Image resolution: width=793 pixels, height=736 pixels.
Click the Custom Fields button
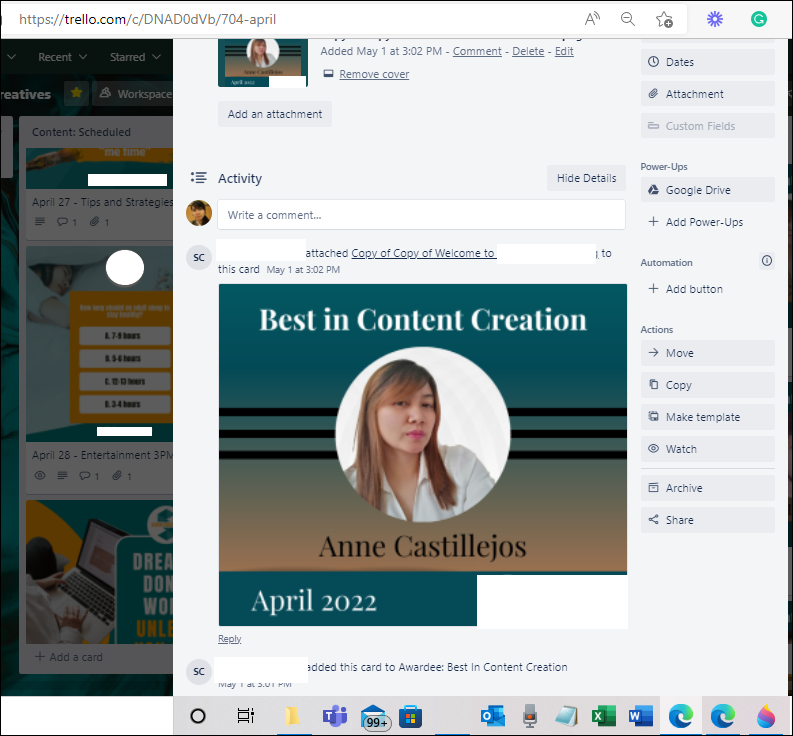tap(708, 125)
